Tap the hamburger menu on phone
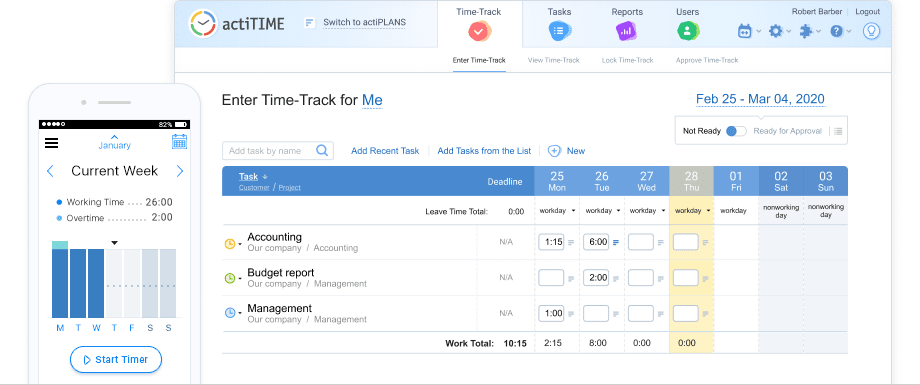Image resolution: width=920 pixels, height=385 pixels. click(x=52, y=143)
